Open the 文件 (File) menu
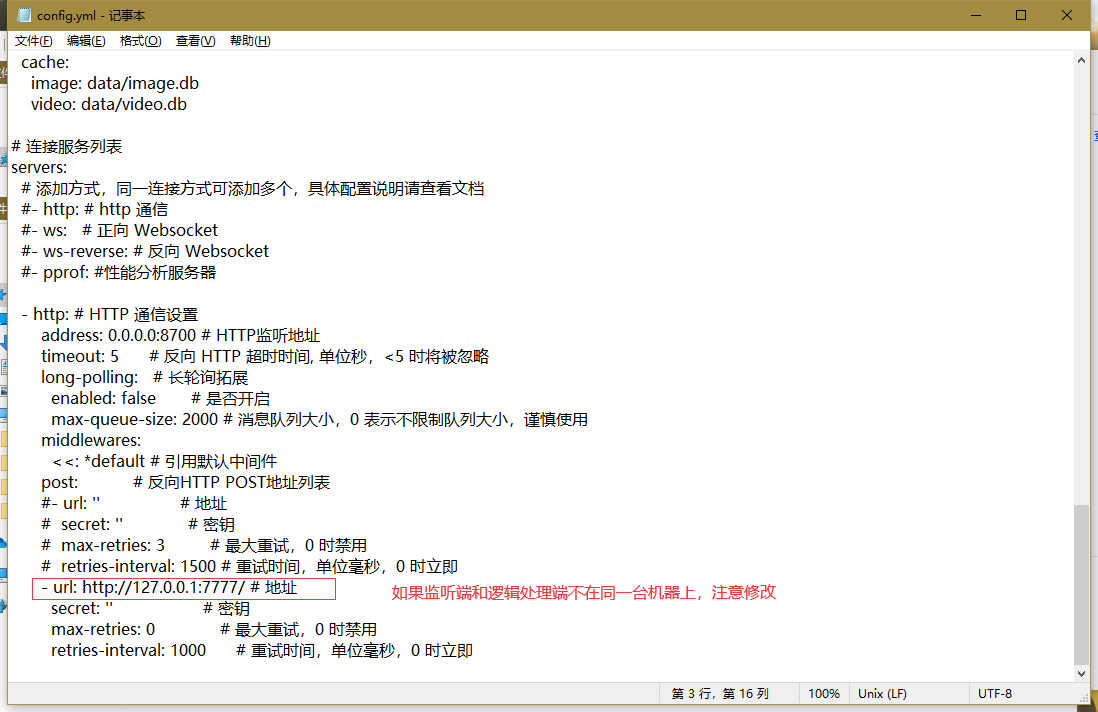The image size is (1098, 712). click(x=33, y=41)
